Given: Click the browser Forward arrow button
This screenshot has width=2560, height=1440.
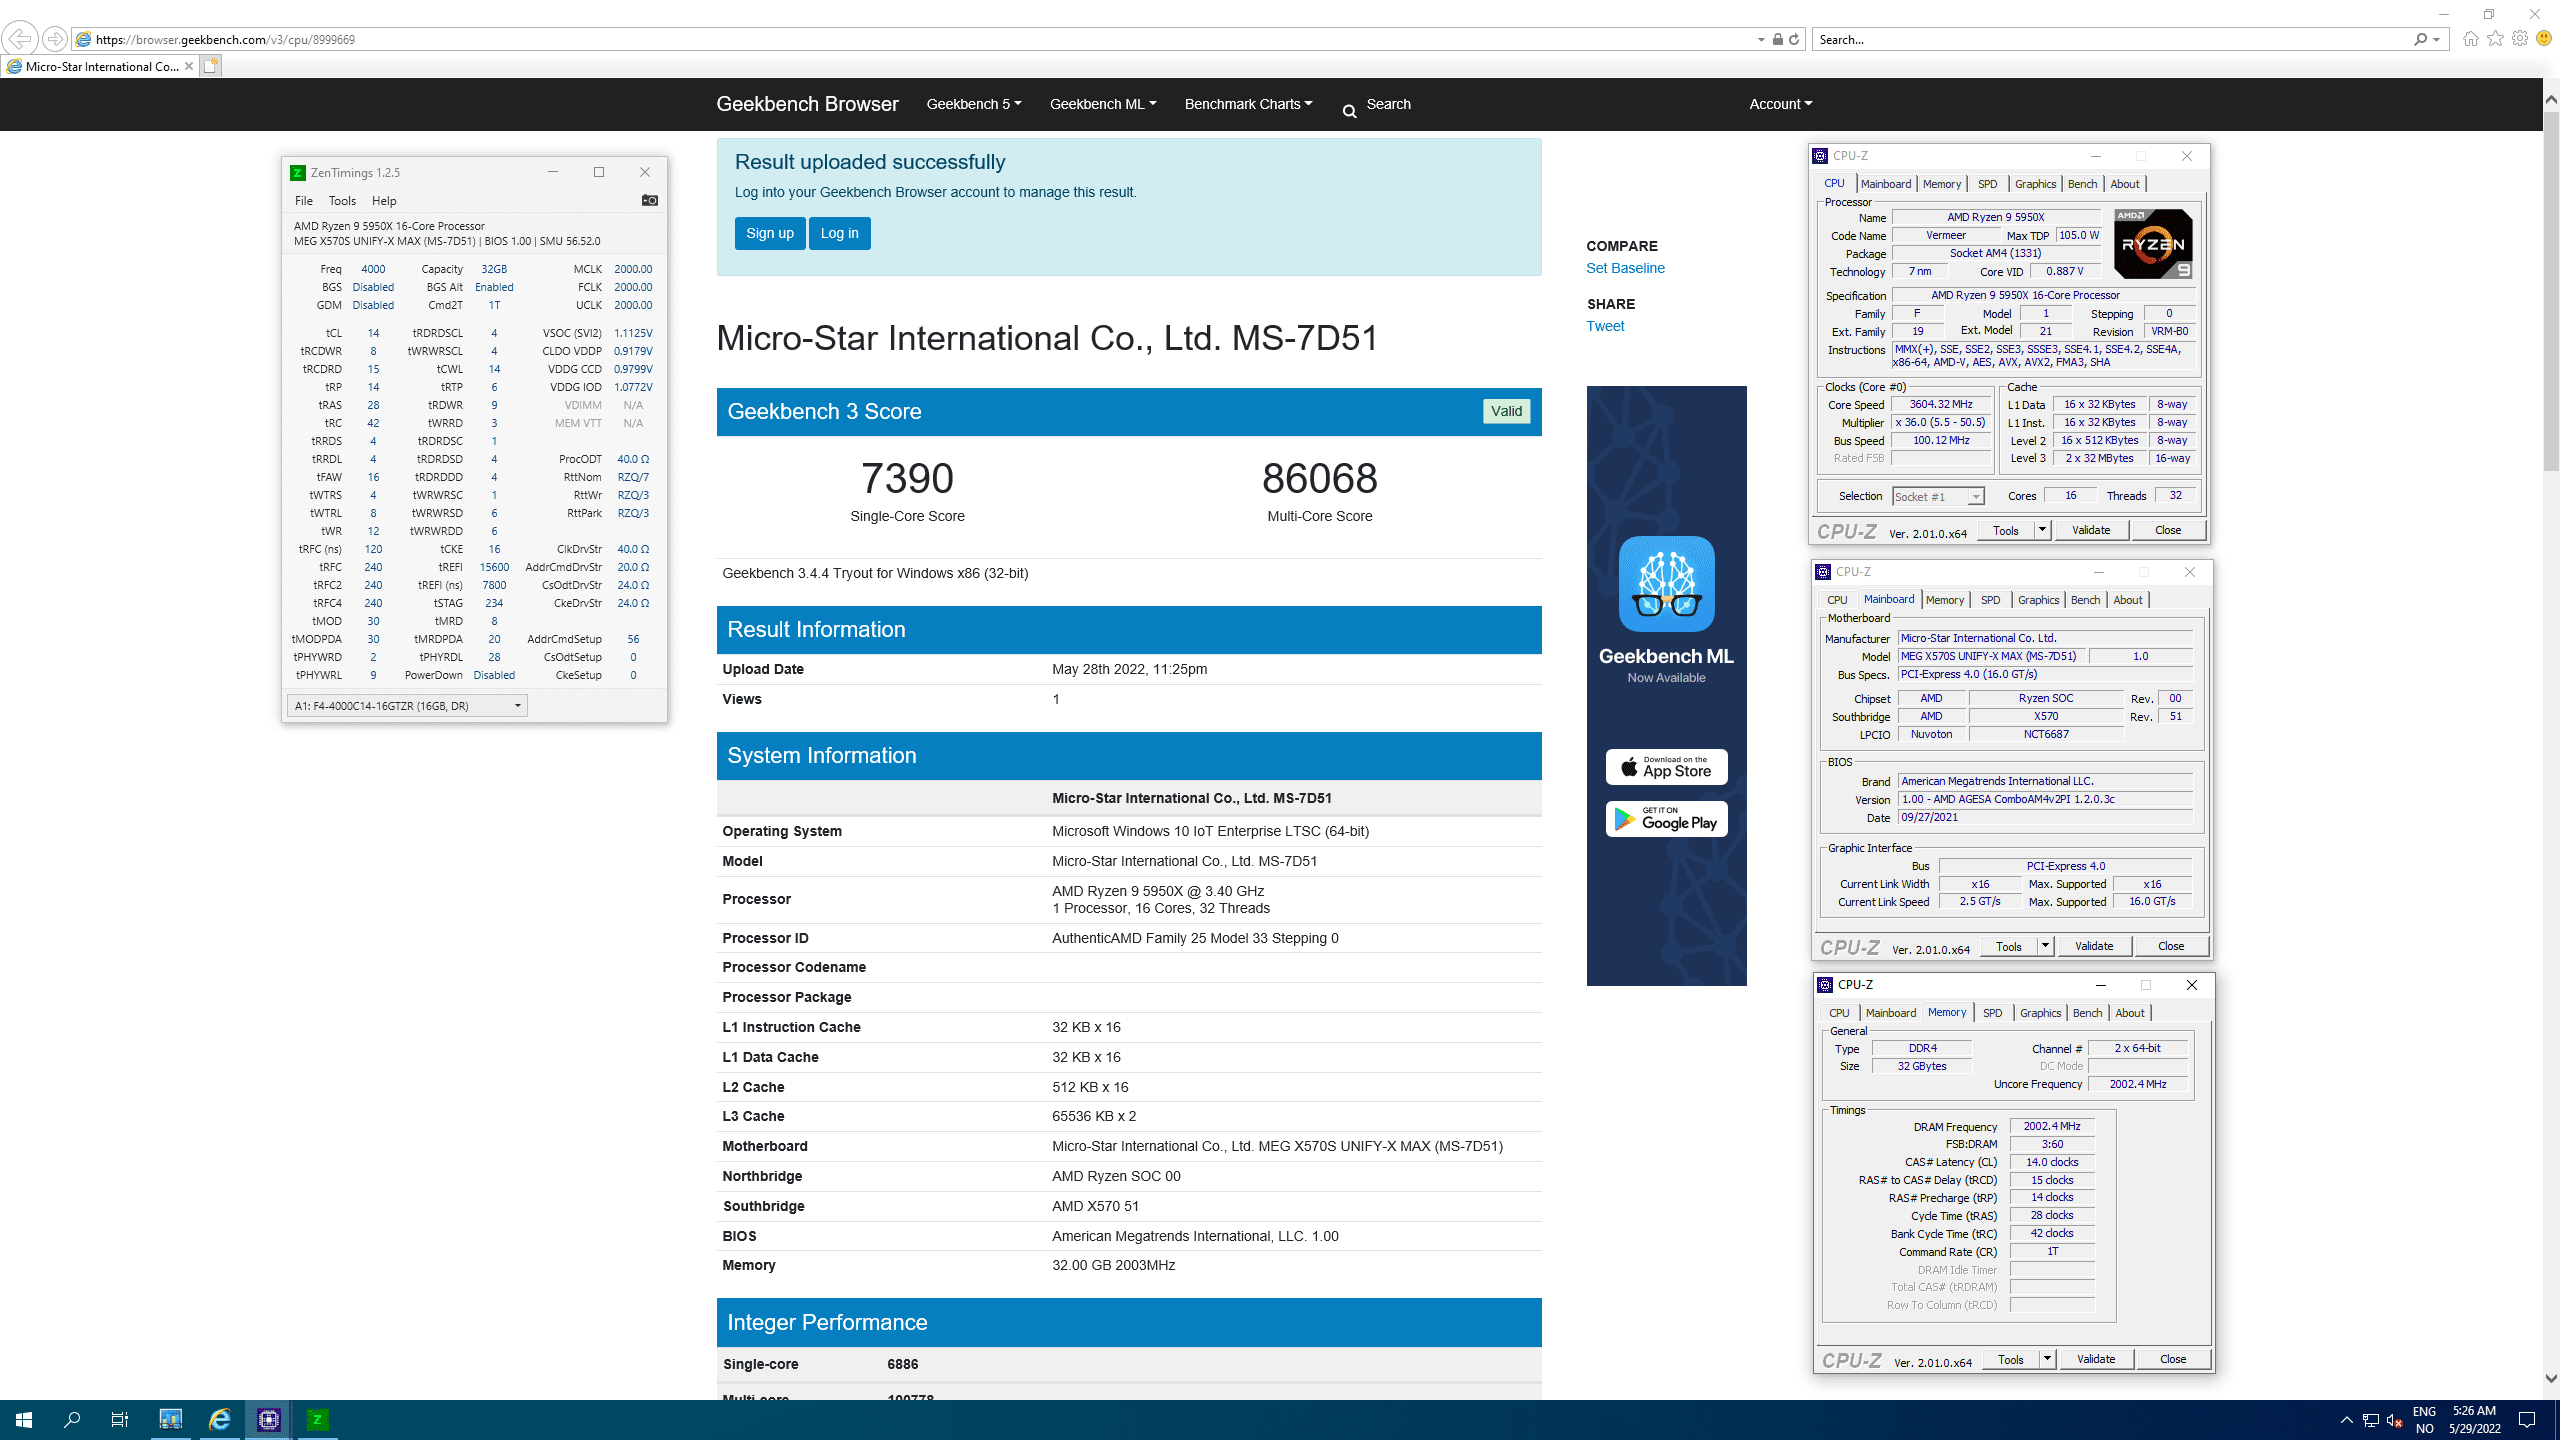Looking at the screenshot, I should (x=55, y=39).
